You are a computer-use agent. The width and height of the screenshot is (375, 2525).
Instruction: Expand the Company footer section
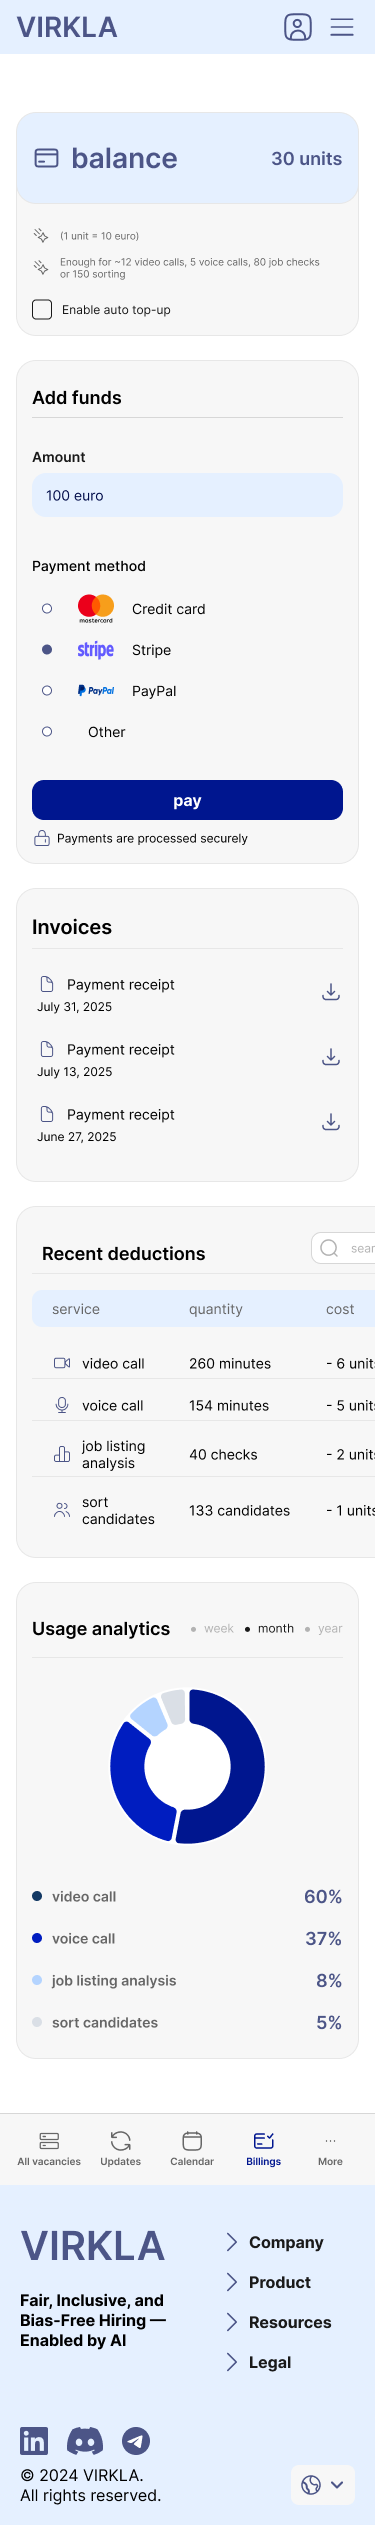click(x=275, y=2242)
